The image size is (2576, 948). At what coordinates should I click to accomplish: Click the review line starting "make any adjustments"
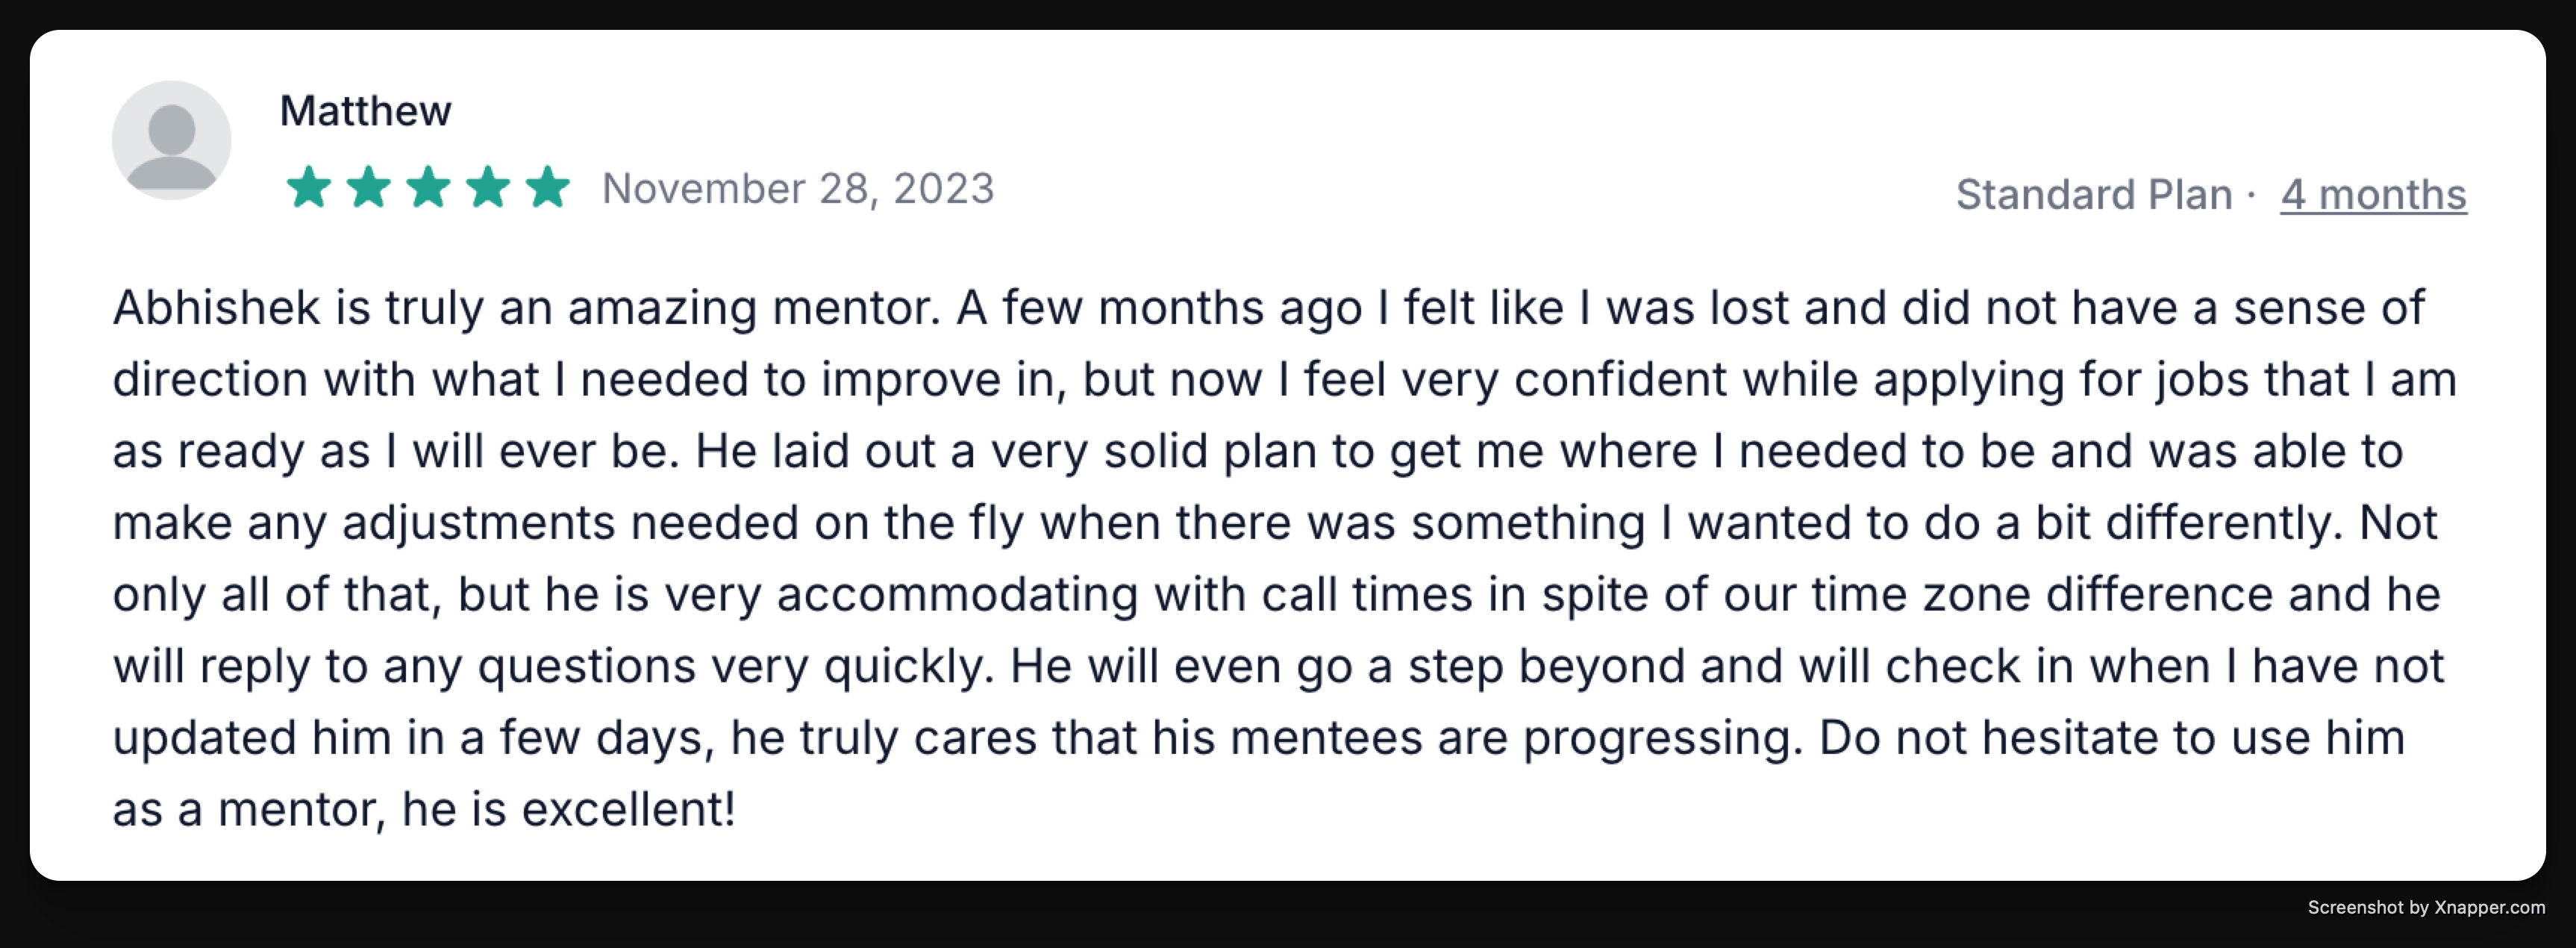tap(1274, 523)
